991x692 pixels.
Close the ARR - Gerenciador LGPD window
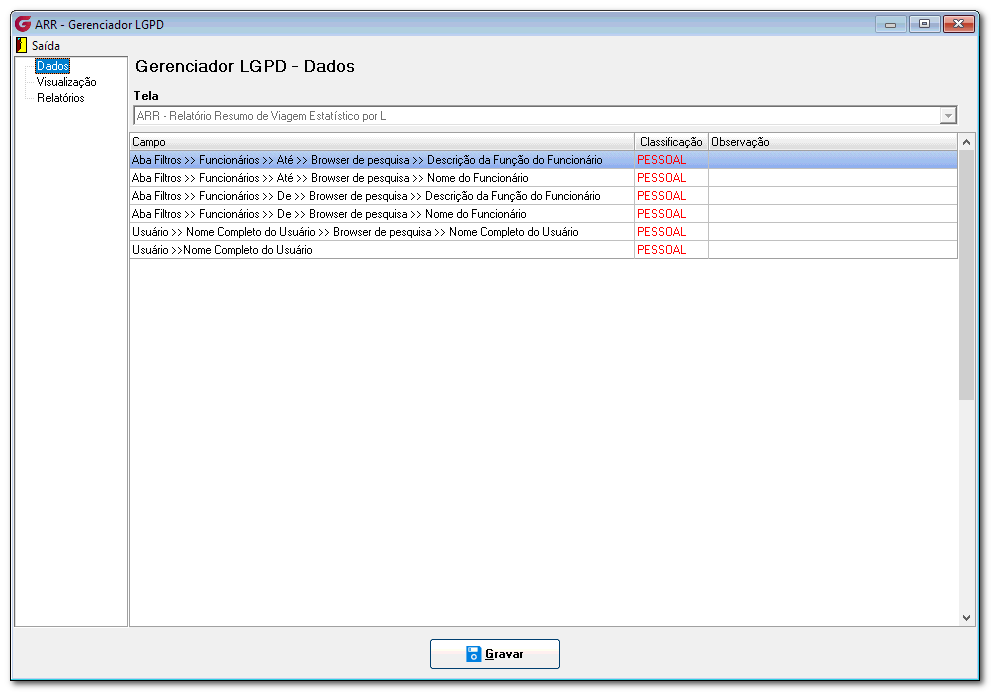click(x=958, y=24)
